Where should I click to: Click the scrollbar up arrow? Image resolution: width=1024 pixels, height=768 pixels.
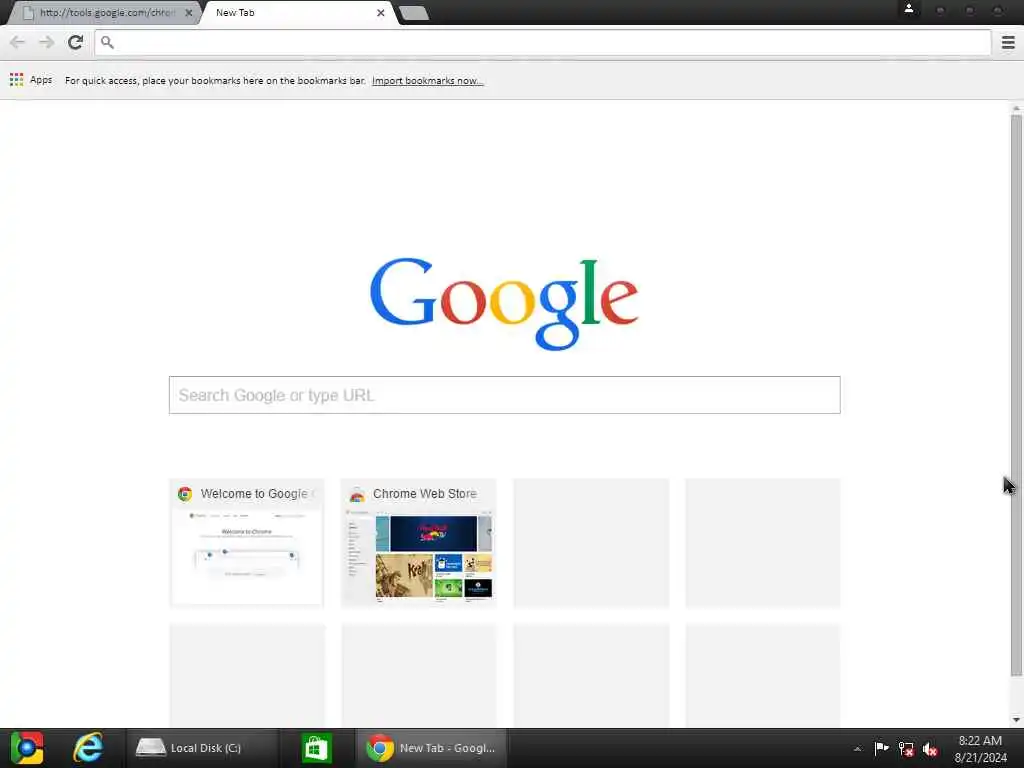tap(1016, 108)
